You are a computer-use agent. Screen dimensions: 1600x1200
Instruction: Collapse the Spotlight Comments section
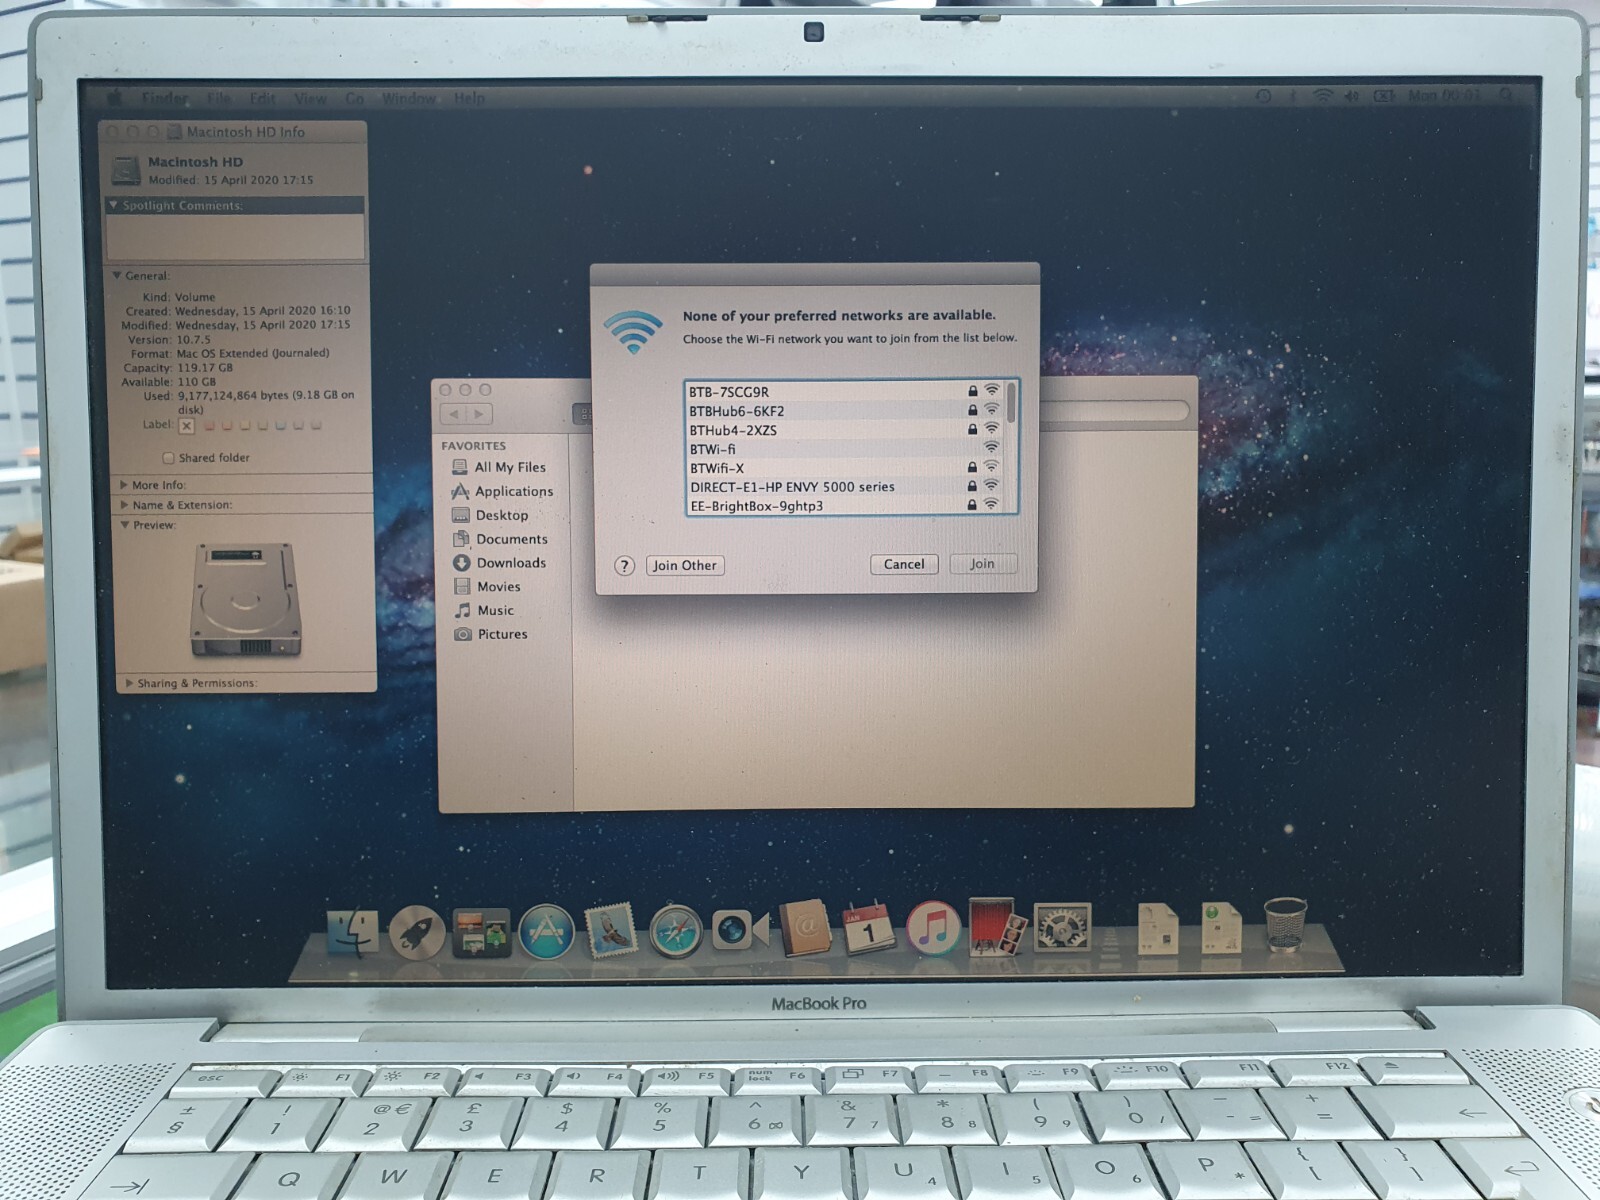pyautogui.click(x=113, y=205)
